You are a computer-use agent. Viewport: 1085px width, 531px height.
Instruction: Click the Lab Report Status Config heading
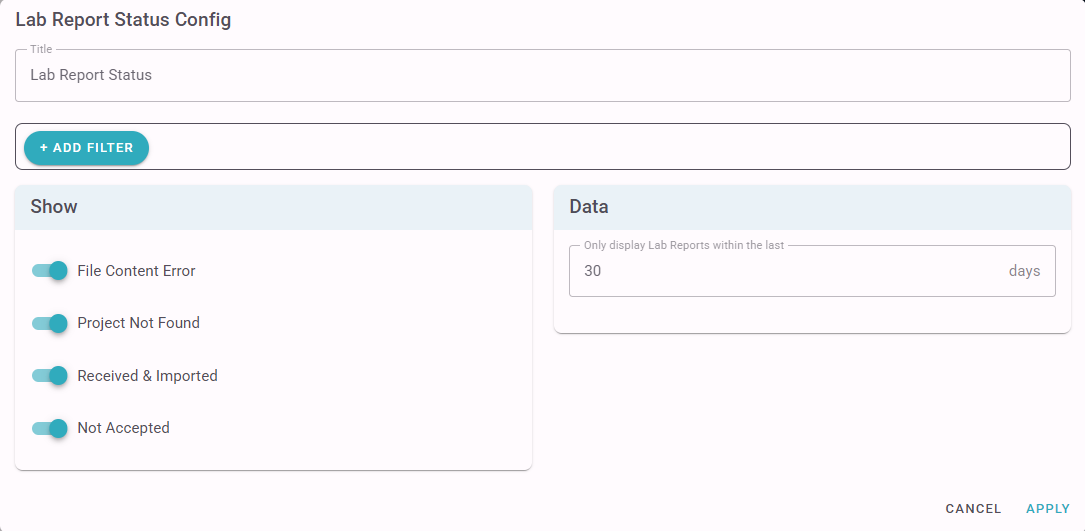pyautogui.click(x=123, y=20)
